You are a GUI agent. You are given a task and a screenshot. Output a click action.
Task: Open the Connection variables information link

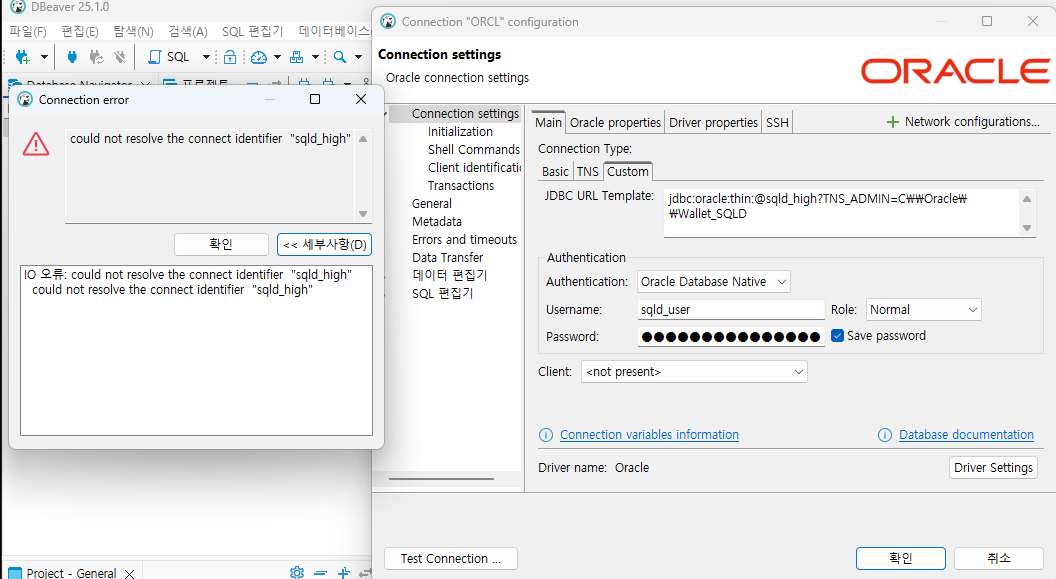tap(649, 435)
